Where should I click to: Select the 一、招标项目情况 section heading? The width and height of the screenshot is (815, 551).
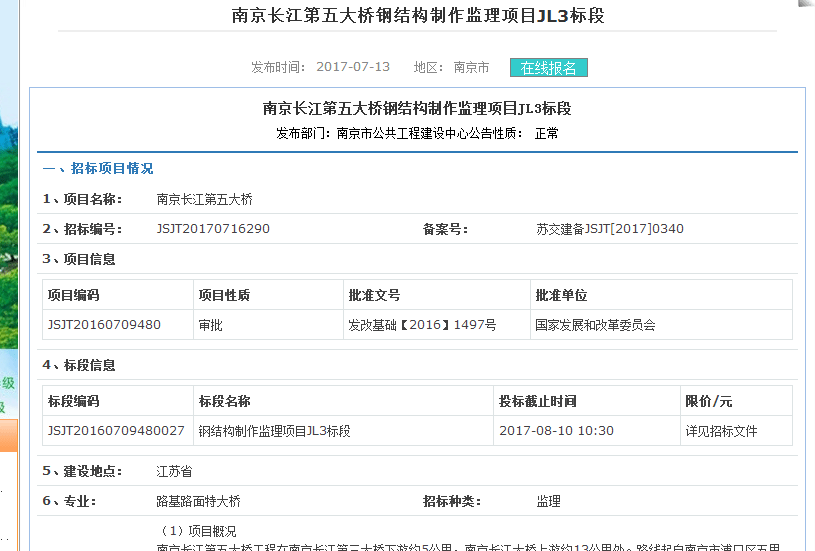(98, 168)
